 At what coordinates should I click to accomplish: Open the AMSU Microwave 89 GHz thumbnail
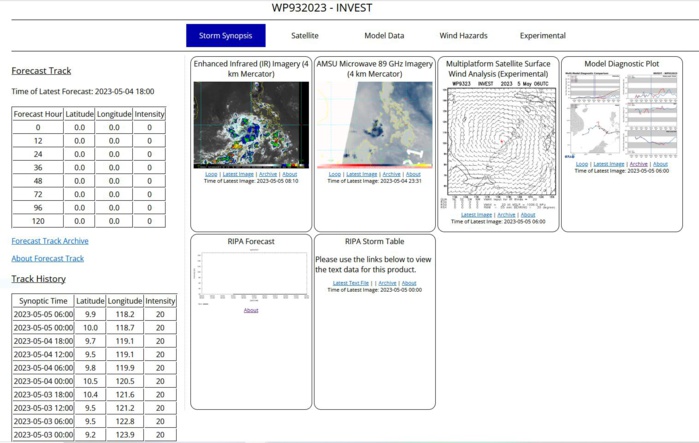click(x=374, y=124)
